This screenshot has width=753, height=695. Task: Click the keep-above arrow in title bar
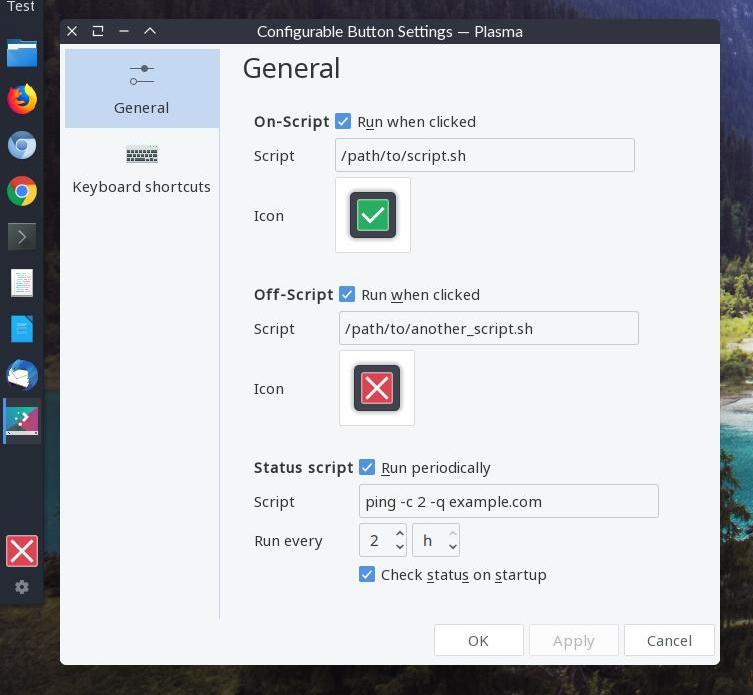click(150, 31)
